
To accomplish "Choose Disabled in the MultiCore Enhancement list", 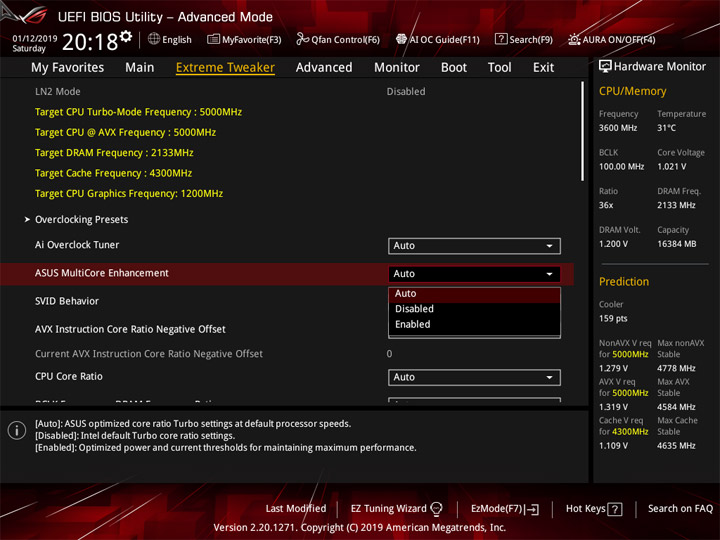I will click(474, 309).
